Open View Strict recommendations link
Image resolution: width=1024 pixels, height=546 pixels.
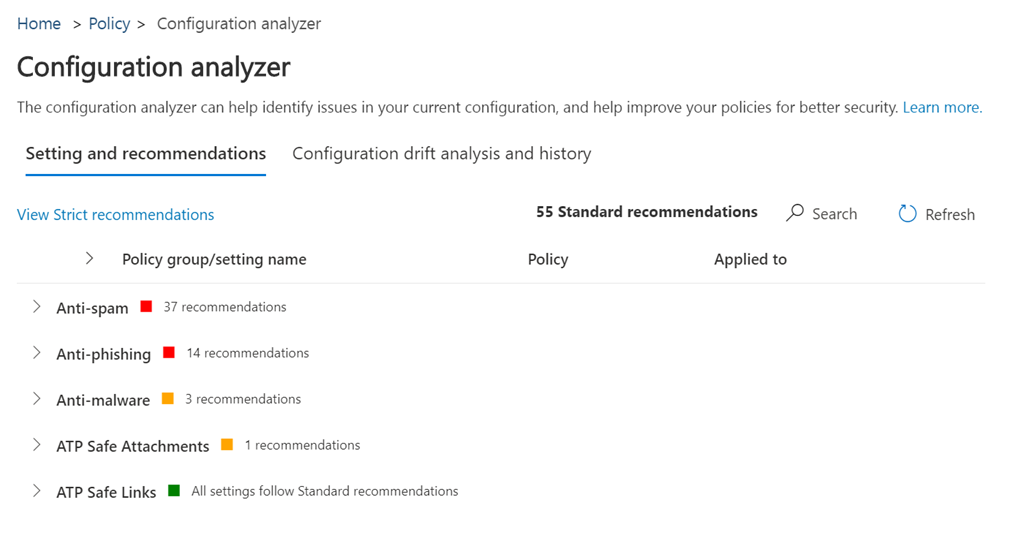click(115, 215)
